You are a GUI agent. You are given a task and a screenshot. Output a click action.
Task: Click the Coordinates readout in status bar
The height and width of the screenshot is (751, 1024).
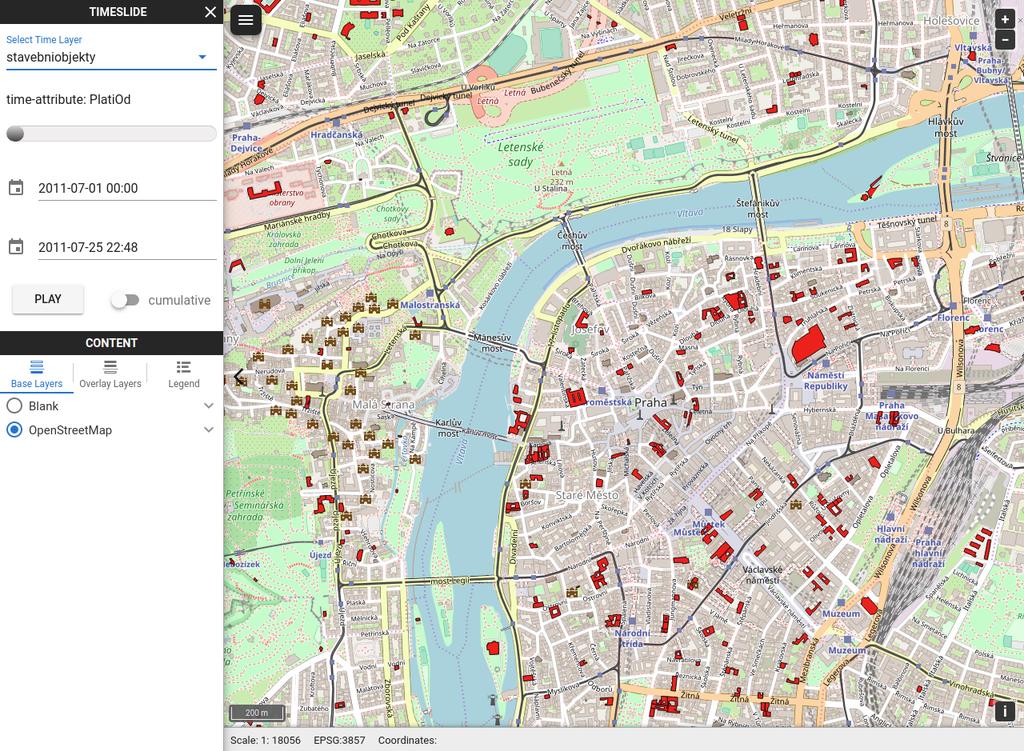coord(407,740)
